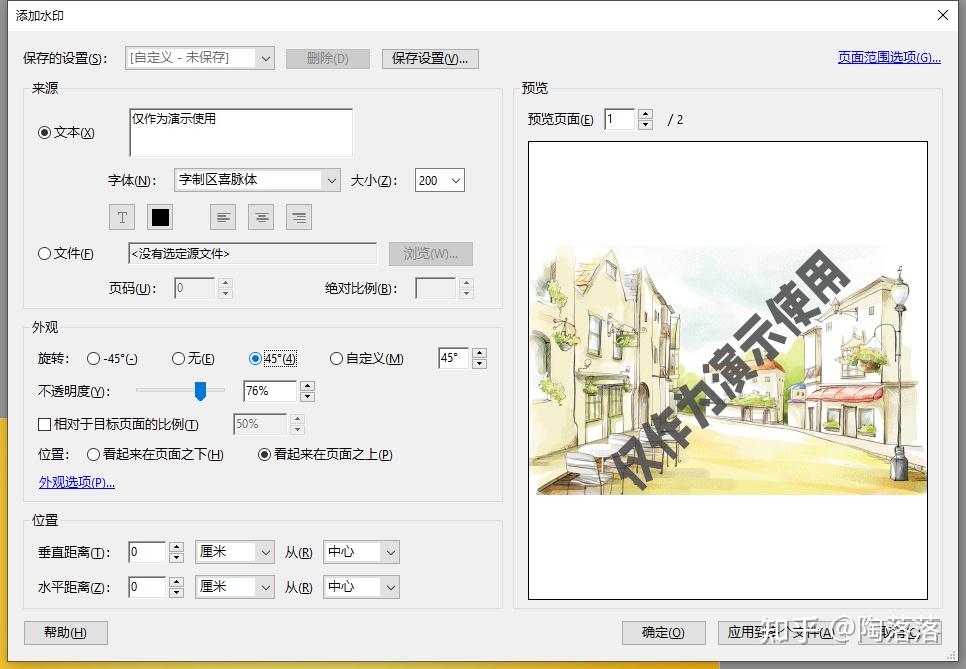
Task: Increase opacity percentage with up arrow
Action: [307, 386]
